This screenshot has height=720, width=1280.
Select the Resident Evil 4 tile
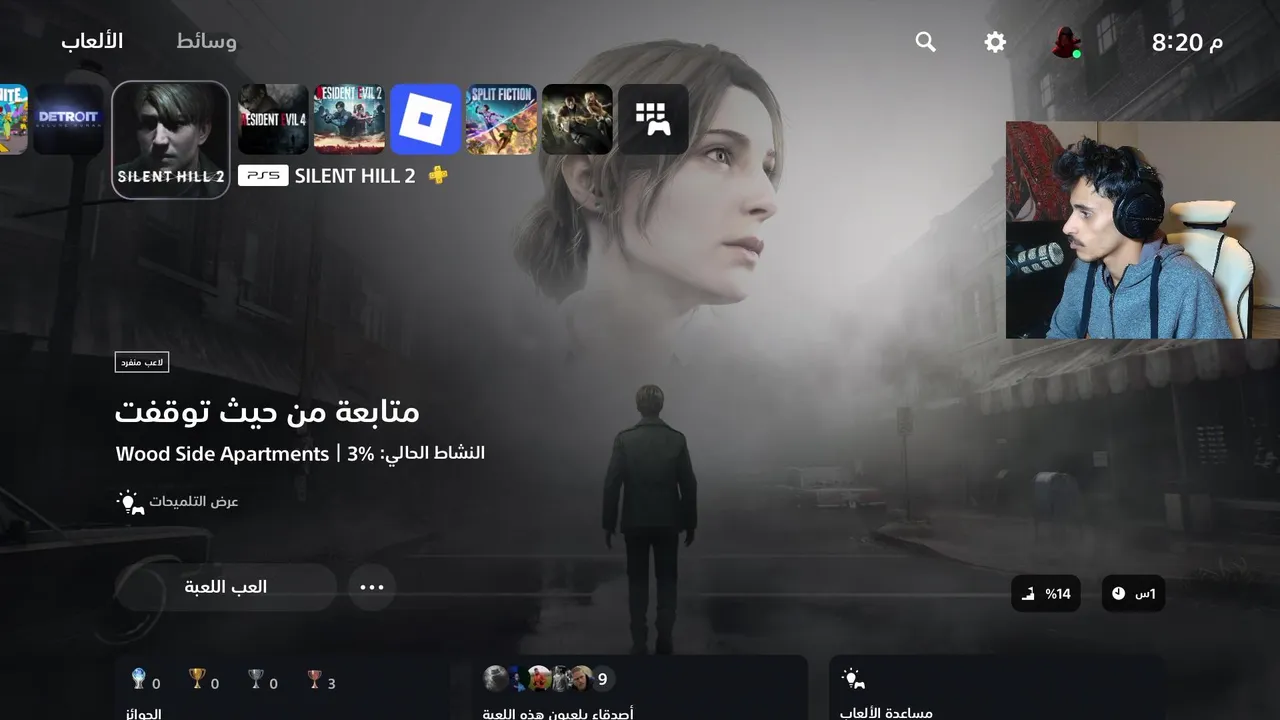point(273,119)
